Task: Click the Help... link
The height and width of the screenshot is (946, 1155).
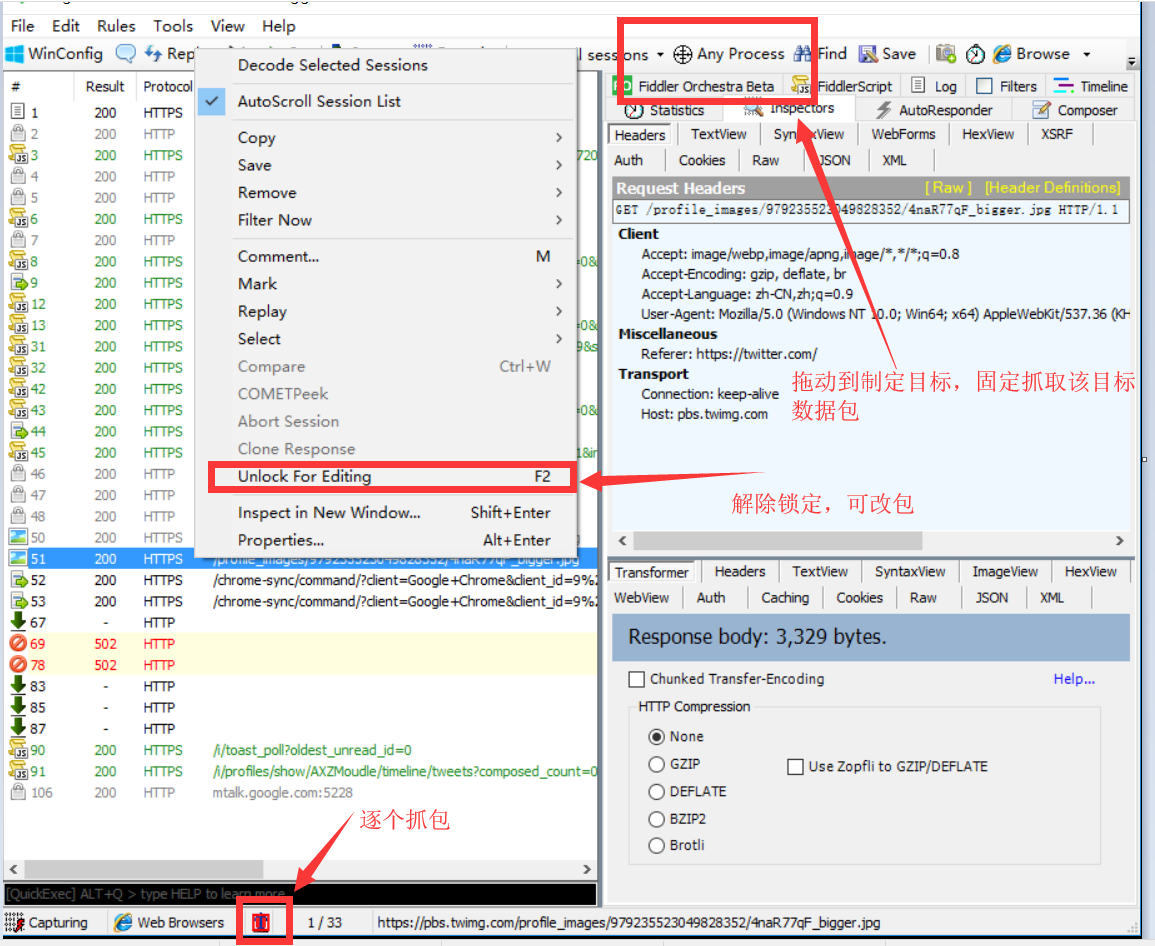Action: click(x=1074, y=679)
